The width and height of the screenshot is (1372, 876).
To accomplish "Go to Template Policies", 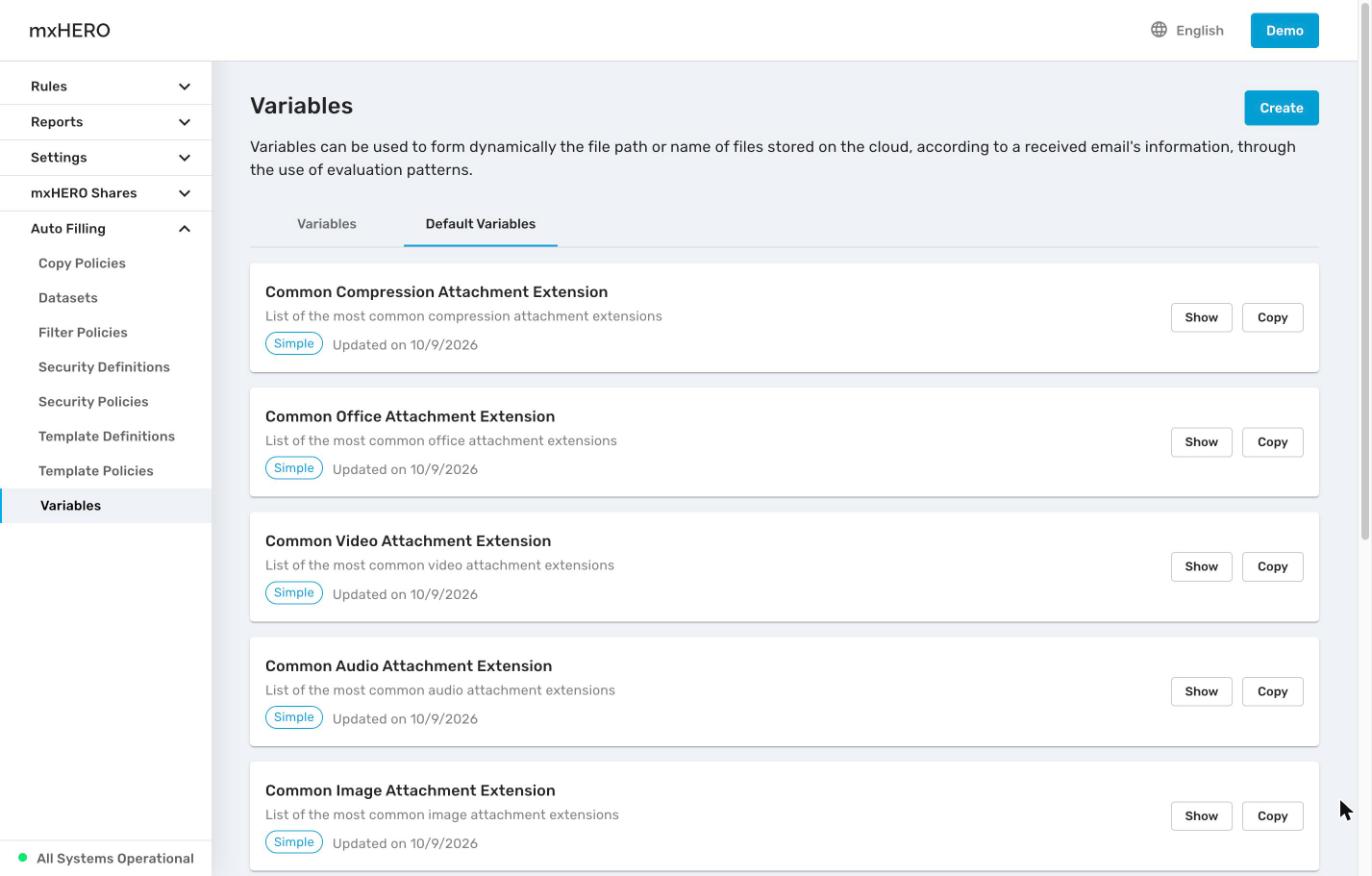I will tap(96, 471).
